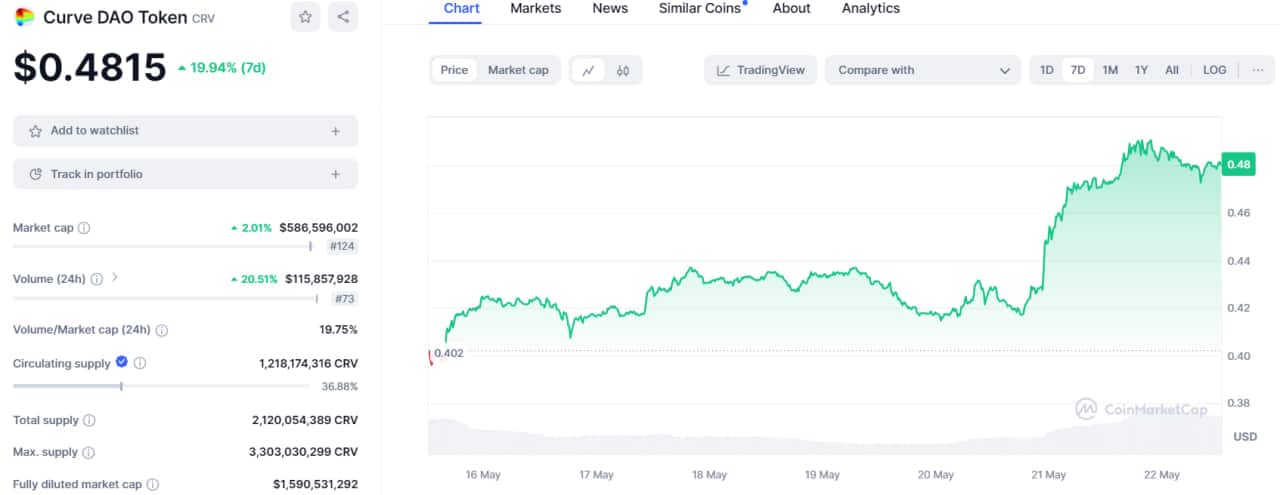Image resolution: width=1280 pixels, height=495 pixels.
Task: Open the News tab
Action: click(x=610, y=8)
